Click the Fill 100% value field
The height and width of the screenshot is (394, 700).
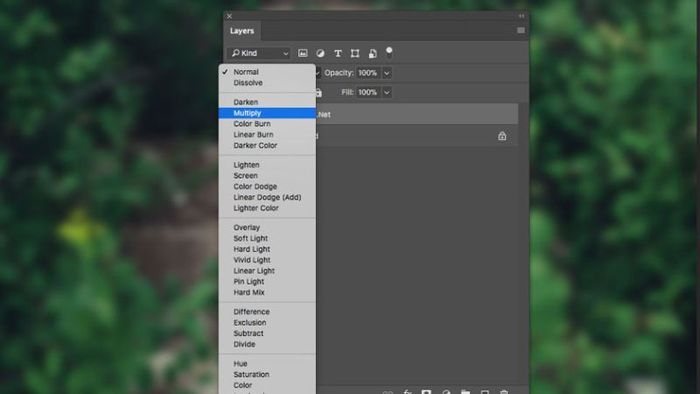click(x=368, y=92)
